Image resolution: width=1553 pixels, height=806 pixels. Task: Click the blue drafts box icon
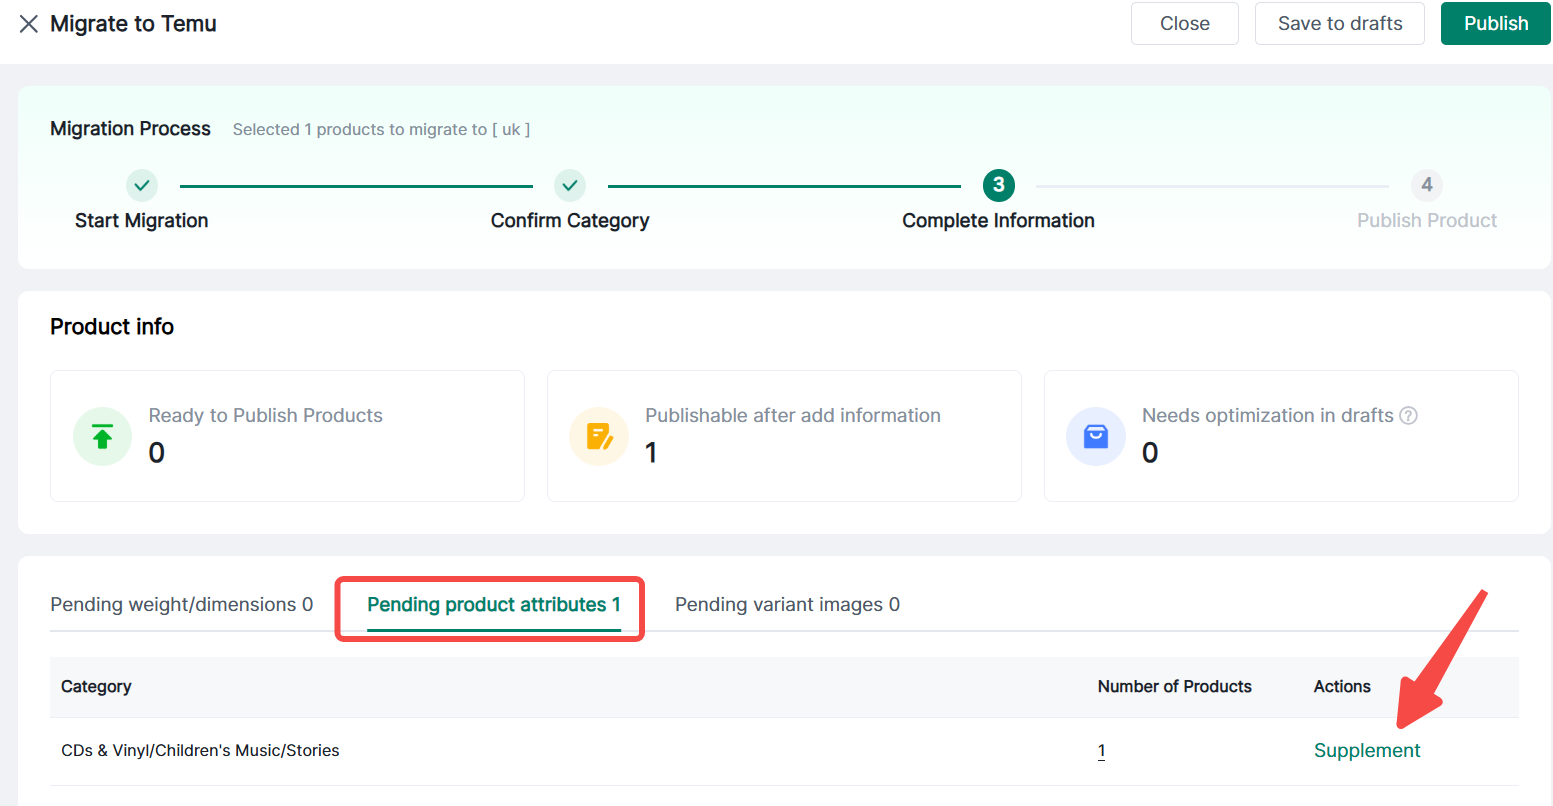(1095, 436)
